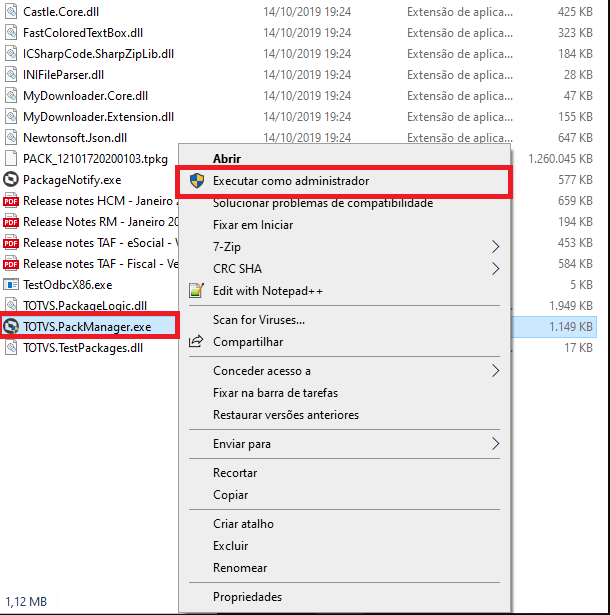Select the file name PackageNotify.exe
This screenshot has width=610, height=615.
click(72, 180)
